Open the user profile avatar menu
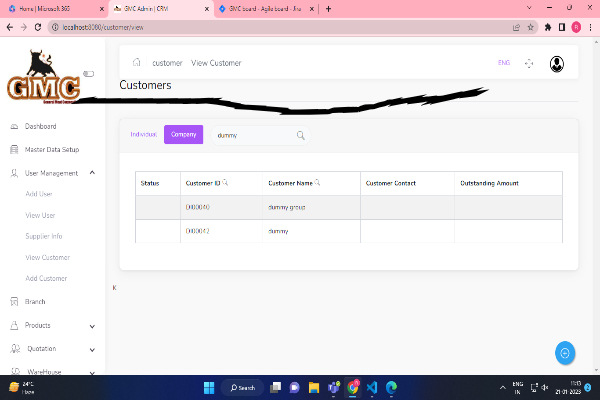The width and height of the screenshot is (600, 400). click(556, 64)
